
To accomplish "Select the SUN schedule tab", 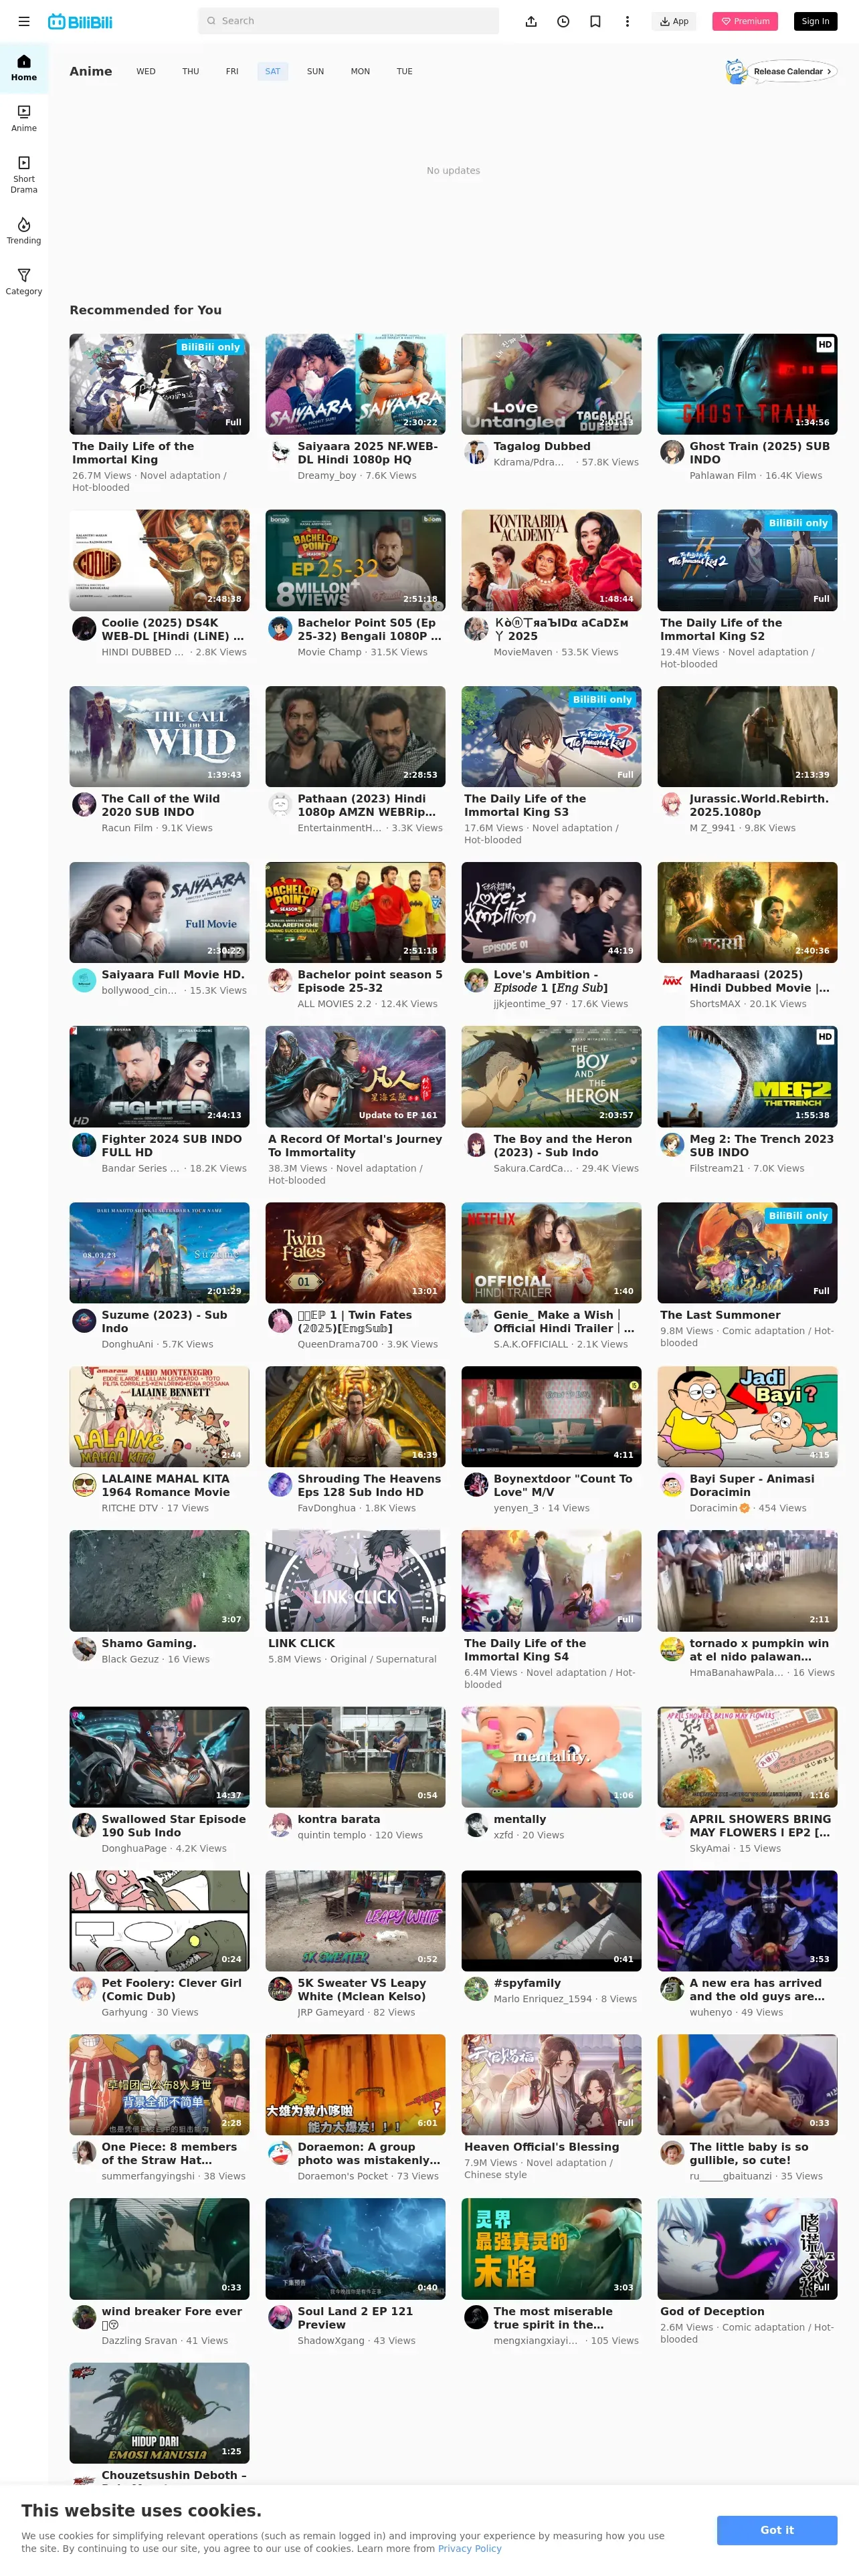I will tap(315, 71).
